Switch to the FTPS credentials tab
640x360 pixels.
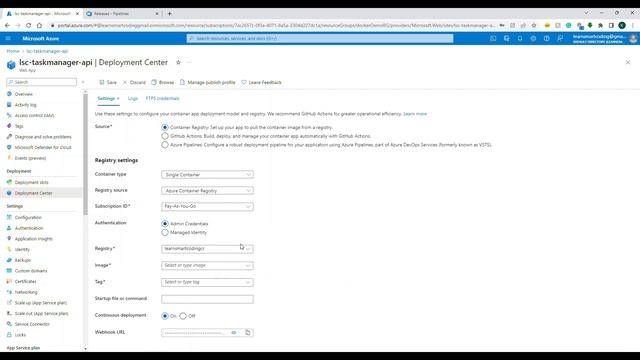(x=162, y=98)
